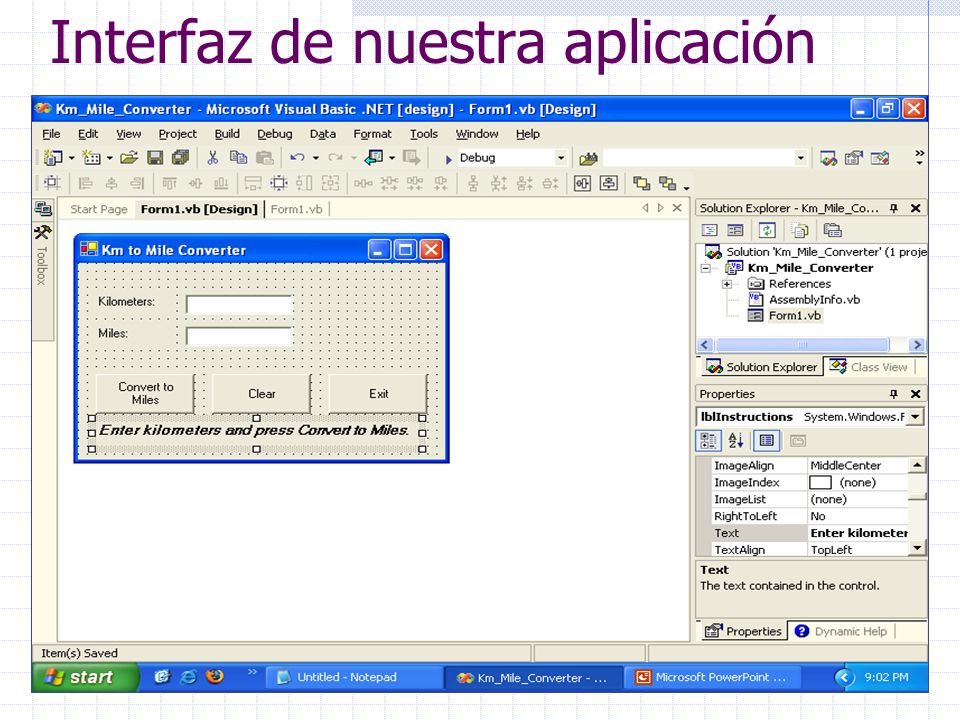This screenshot has width=960, height=720.
Task: Switch to the Start Page tab
Action: tap(99, 209)
